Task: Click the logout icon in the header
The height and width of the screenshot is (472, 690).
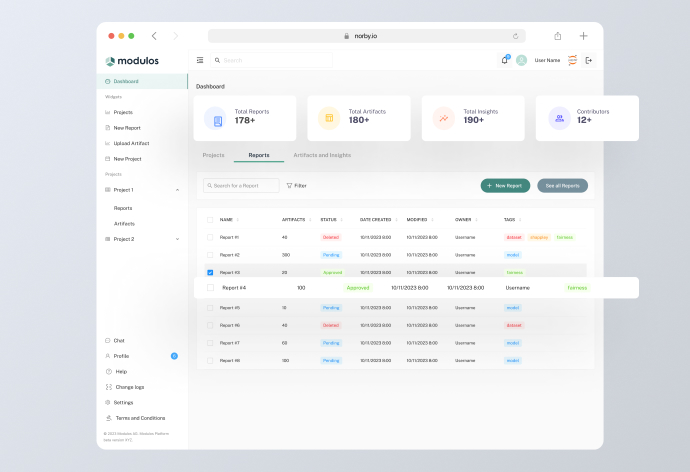Action: coord(588,60)
